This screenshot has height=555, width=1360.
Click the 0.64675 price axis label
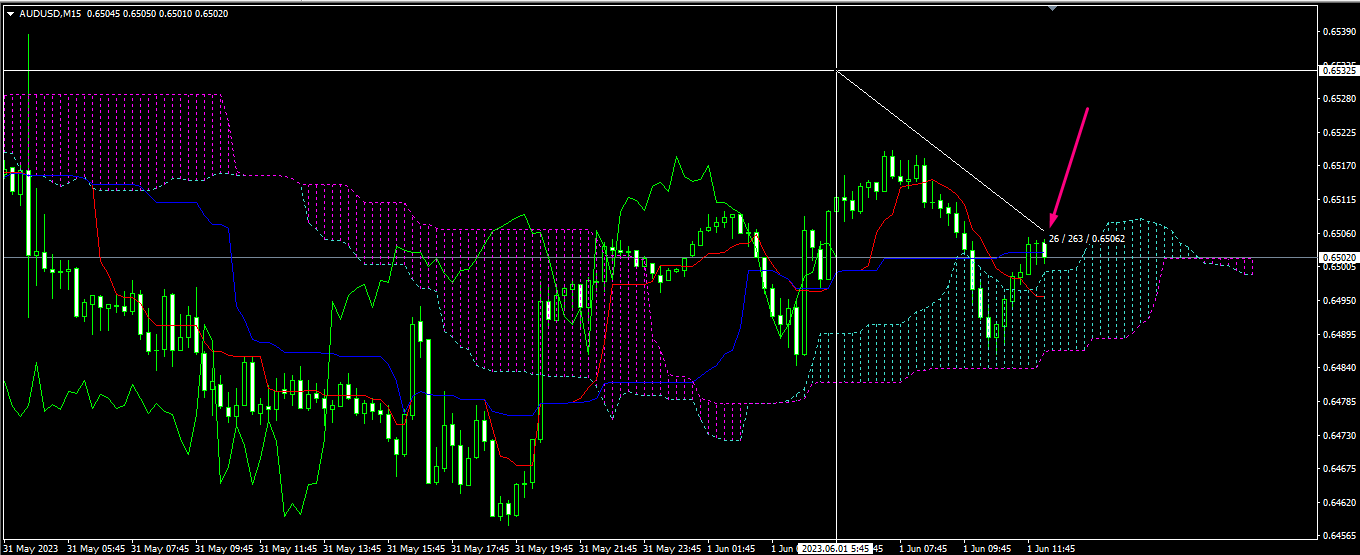tap(1339, 469)
